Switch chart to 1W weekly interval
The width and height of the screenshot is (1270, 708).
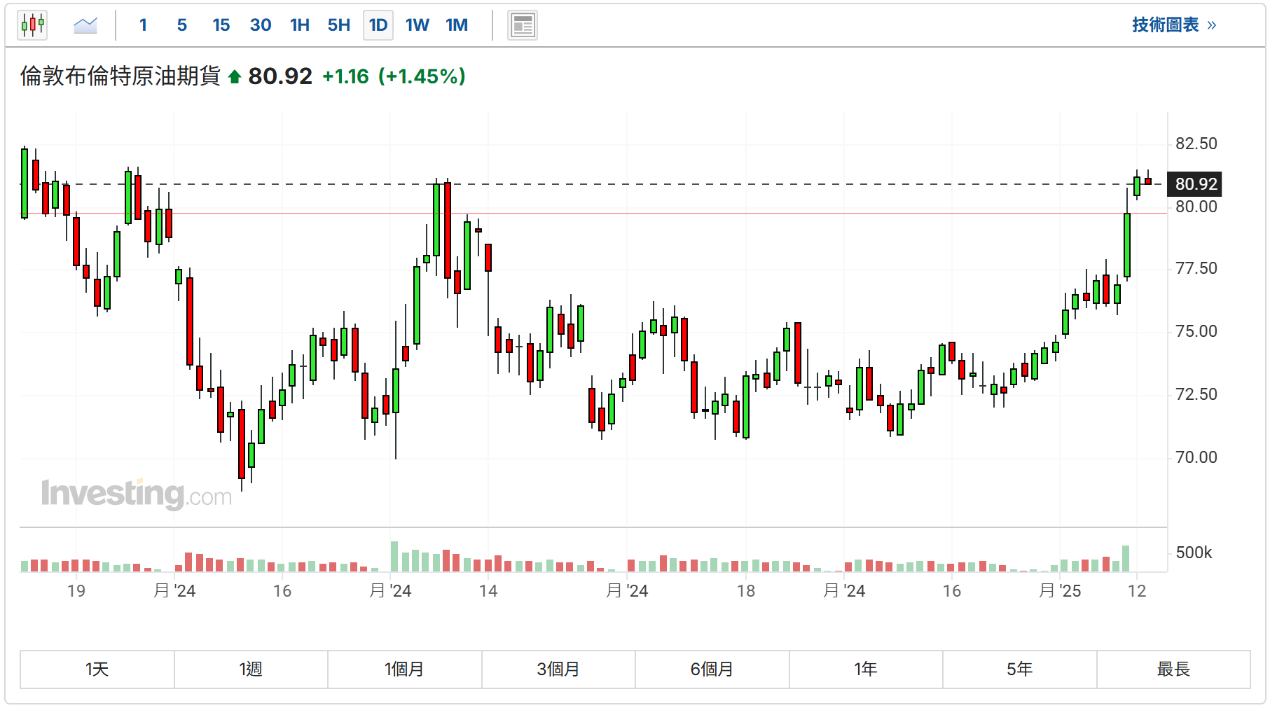[417, 25]
